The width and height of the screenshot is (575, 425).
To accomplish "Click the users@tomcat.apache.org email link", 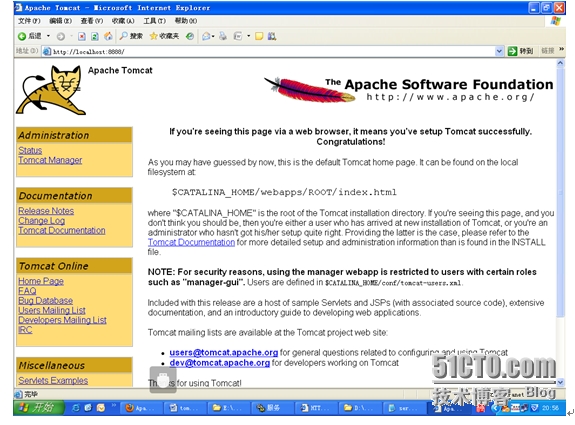I will [x=224, y=352].
